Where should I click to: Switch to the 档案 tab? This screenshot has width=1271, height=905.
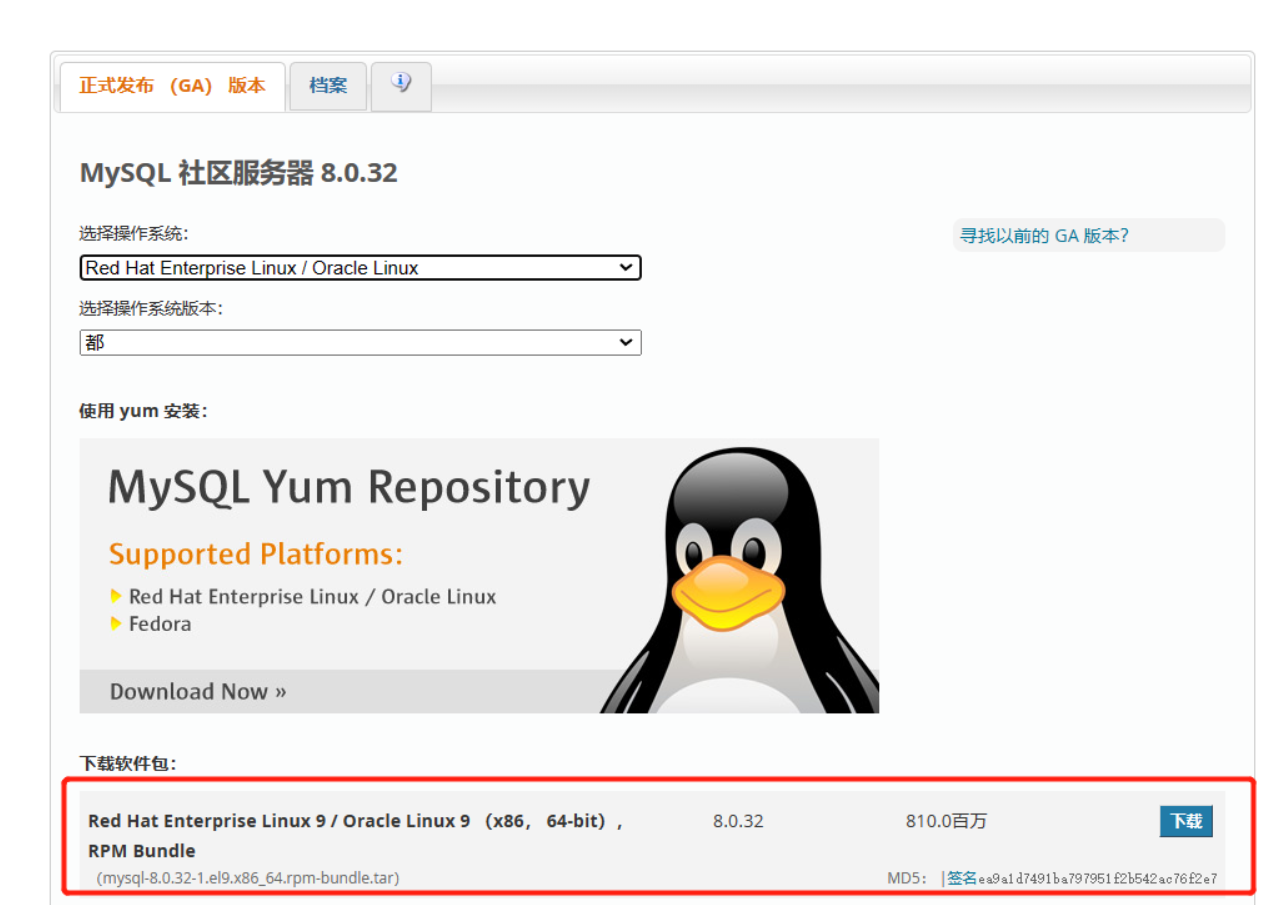328,86
